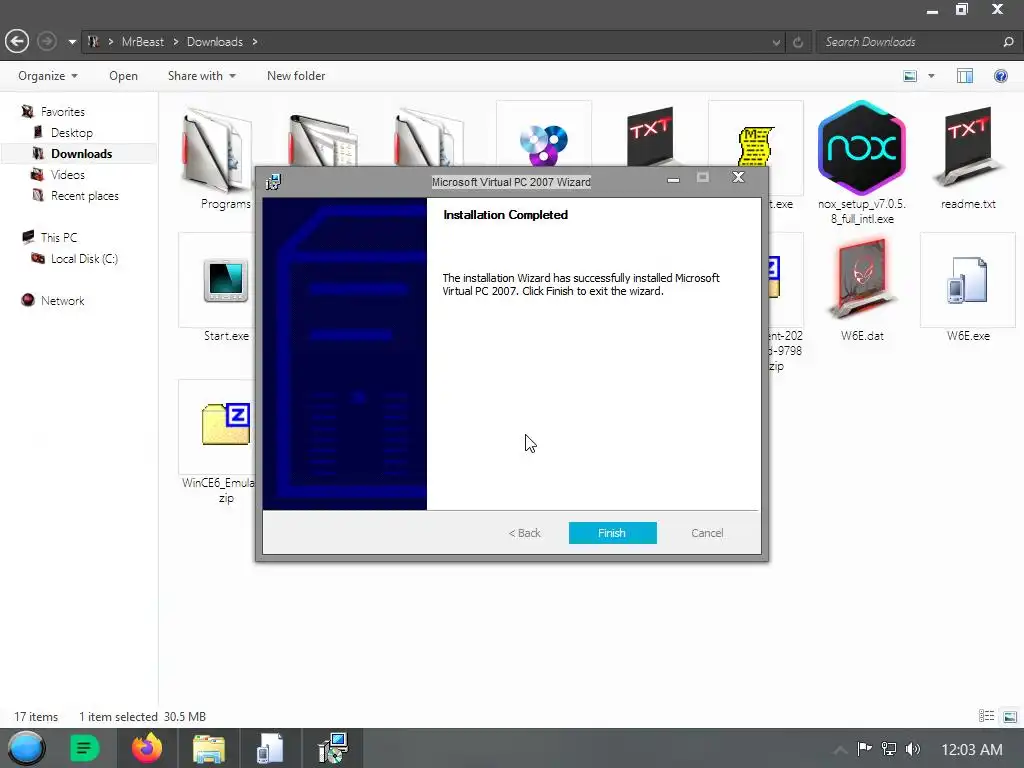Click the Action Center flag icon
1024x768 pixels.
tap(865, 748)
